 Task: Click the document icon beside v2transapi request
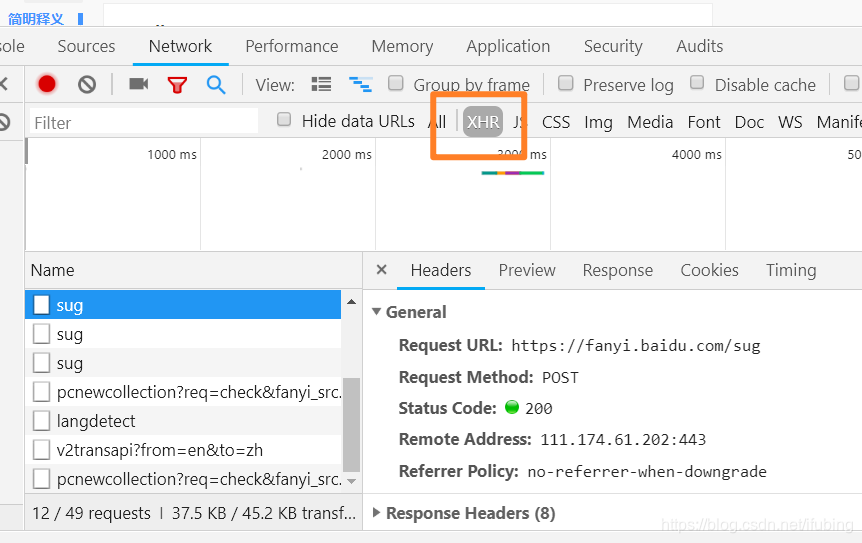coord(41,450)
